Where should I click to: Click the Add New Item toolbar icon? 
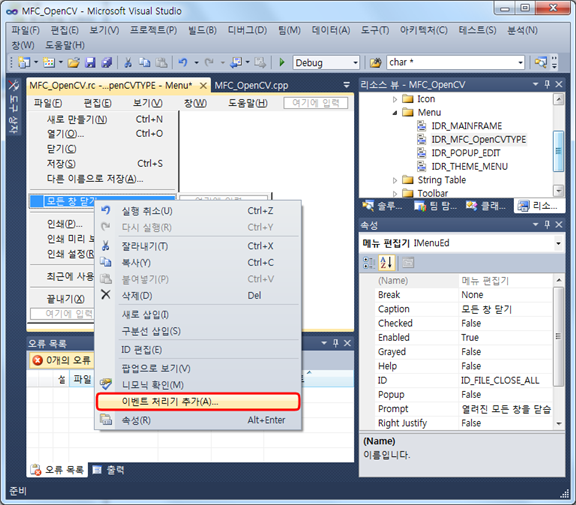(49, 62)
